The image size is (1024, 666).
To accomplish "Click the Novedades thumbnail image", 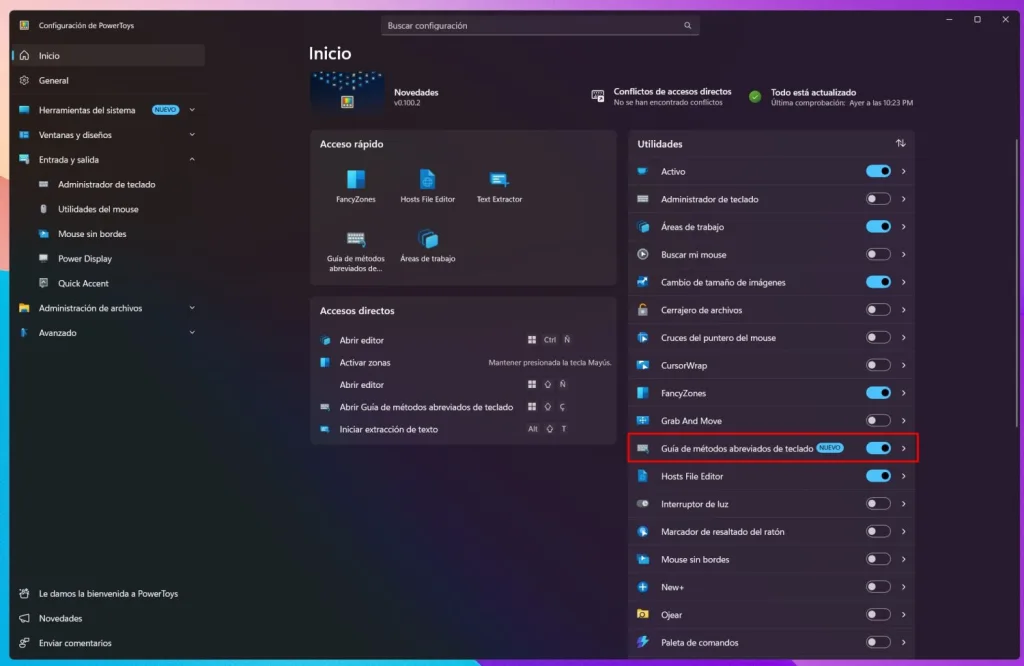I will click(347, 91).
